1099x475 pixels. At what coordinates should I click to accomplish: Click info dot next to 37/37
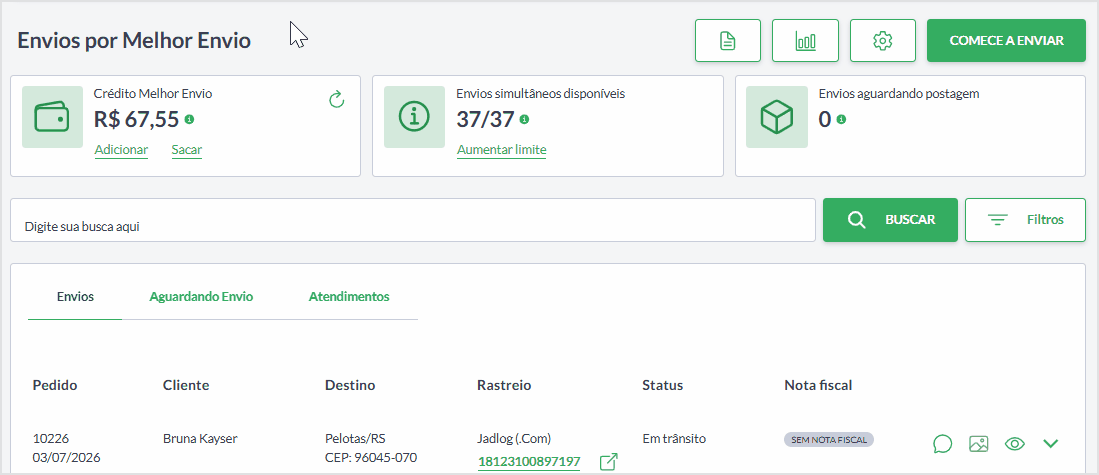pyautogui.click(x=524, y=119)
